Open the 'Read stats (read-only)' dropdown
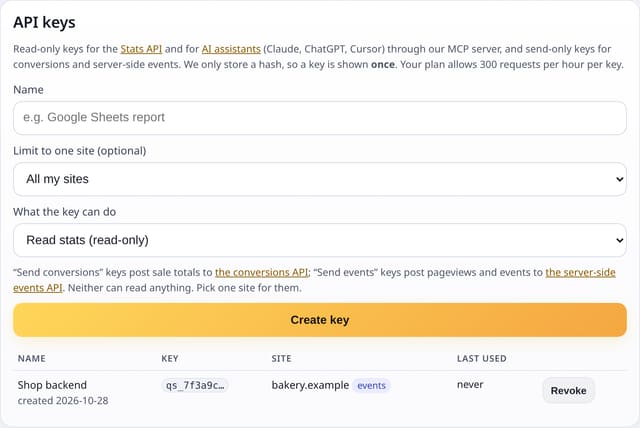 (x=320, y=240)
